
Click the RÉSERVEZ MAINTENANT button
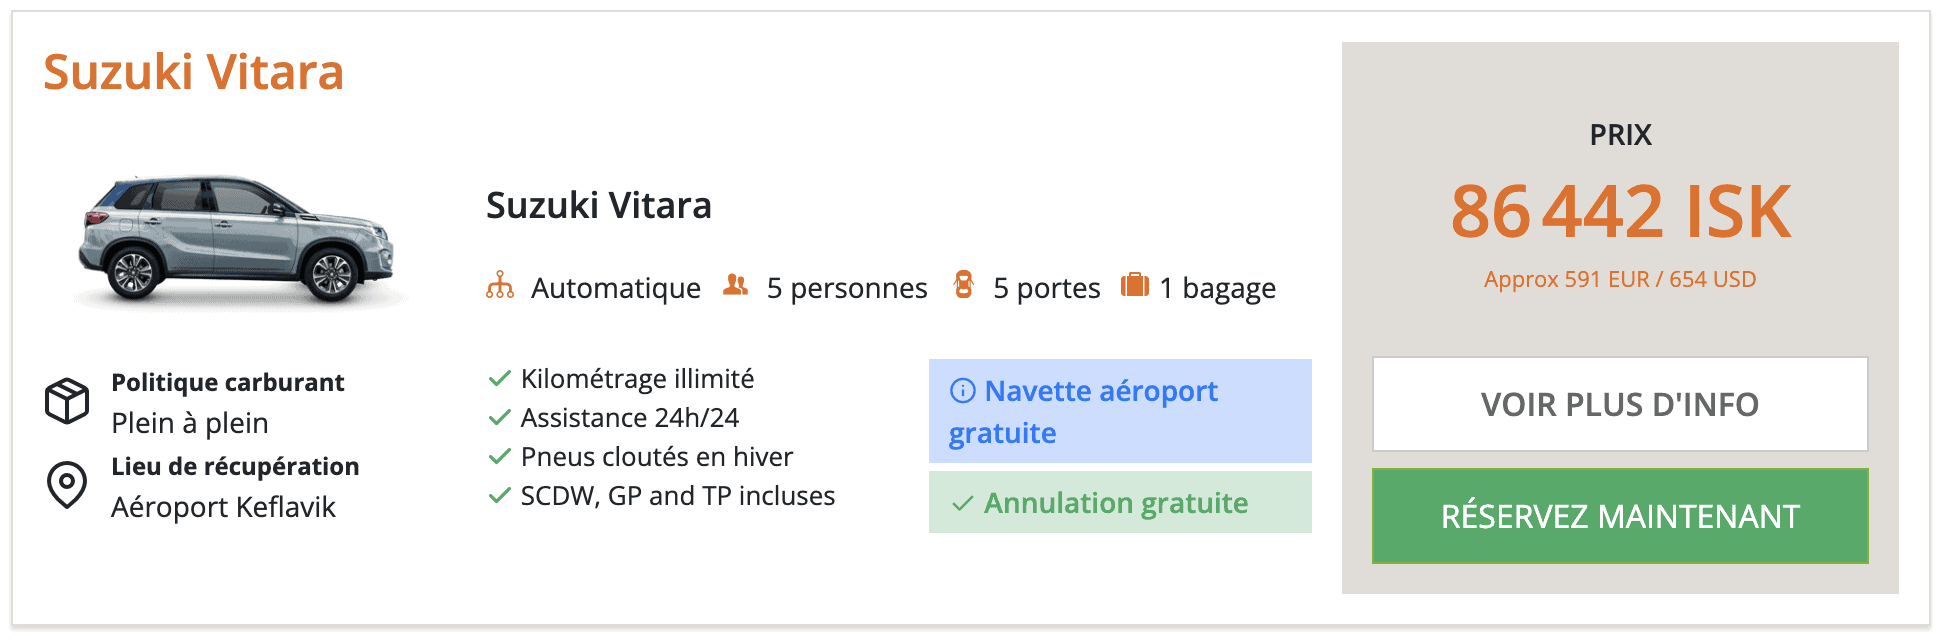[1620, 516]
